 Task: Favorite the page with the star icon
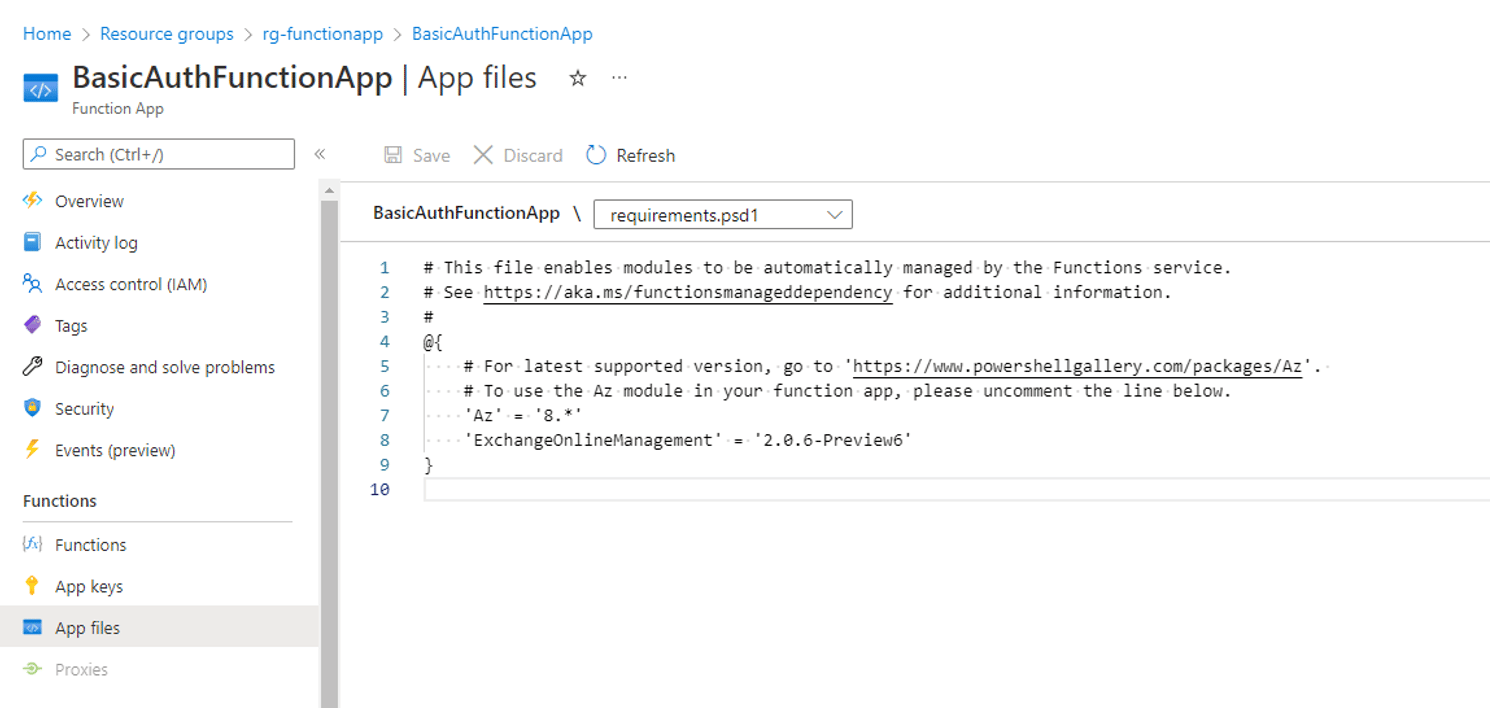pos(577,78)
